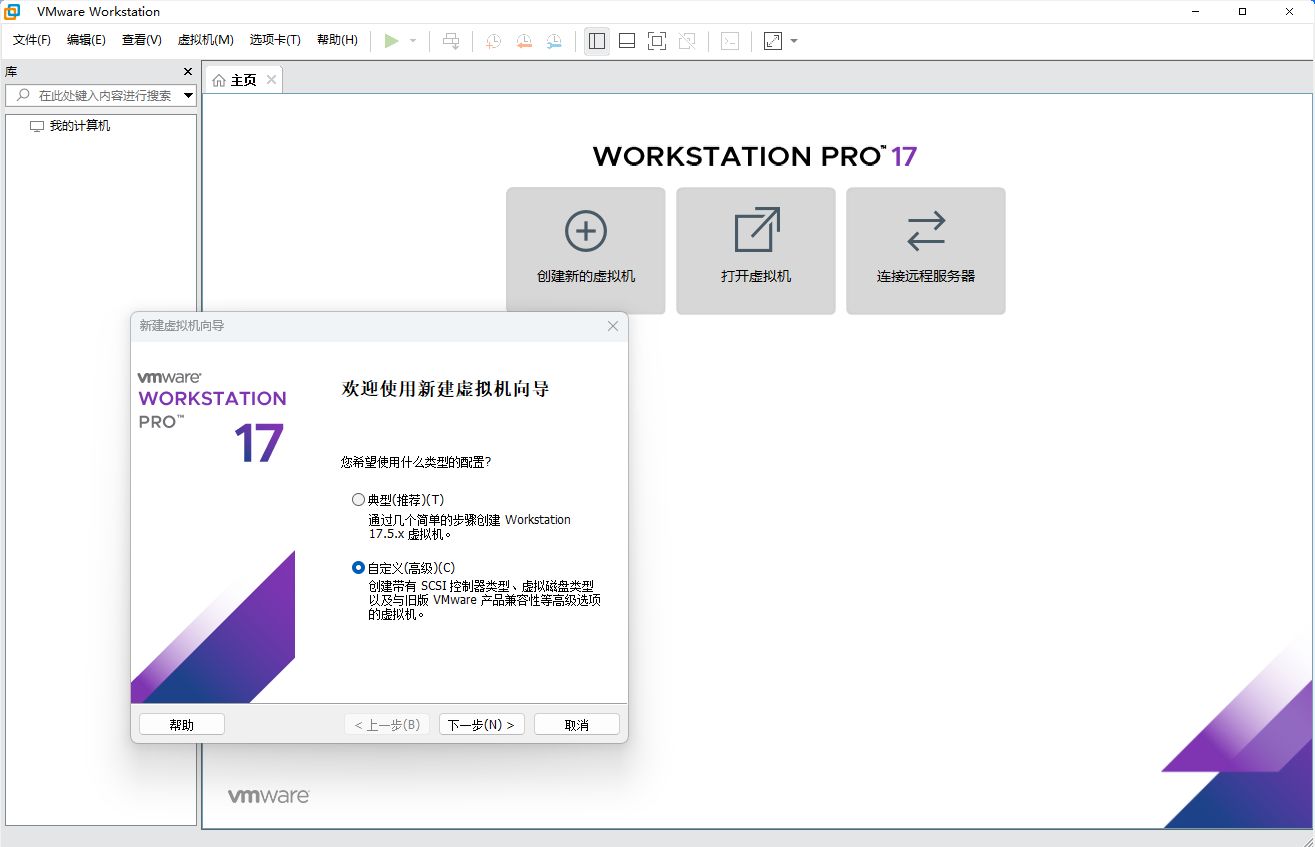Viewport: 1315px width, 847px height.
Task: Select the 自定义(高级)(C) radio option
Action: [359, 567]
